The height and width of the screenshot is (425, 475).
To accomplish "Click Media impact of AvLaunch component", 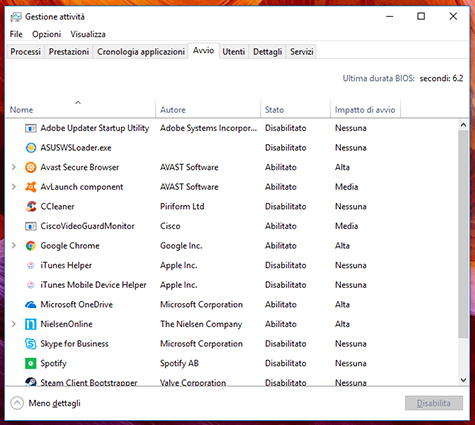I will [346, 187].
